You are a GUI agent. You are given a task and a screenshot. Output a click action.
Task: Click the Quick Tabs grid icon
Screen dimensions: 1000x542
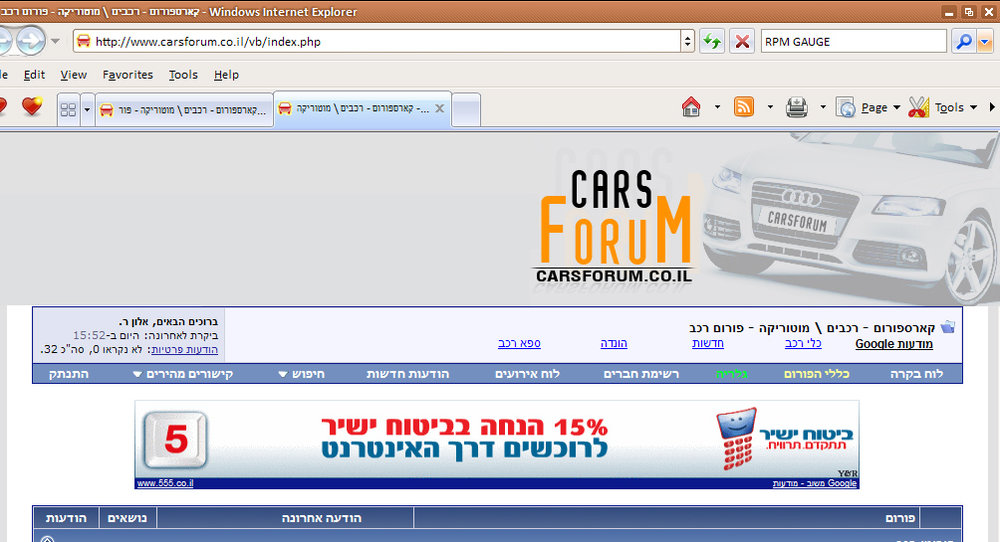68,110
